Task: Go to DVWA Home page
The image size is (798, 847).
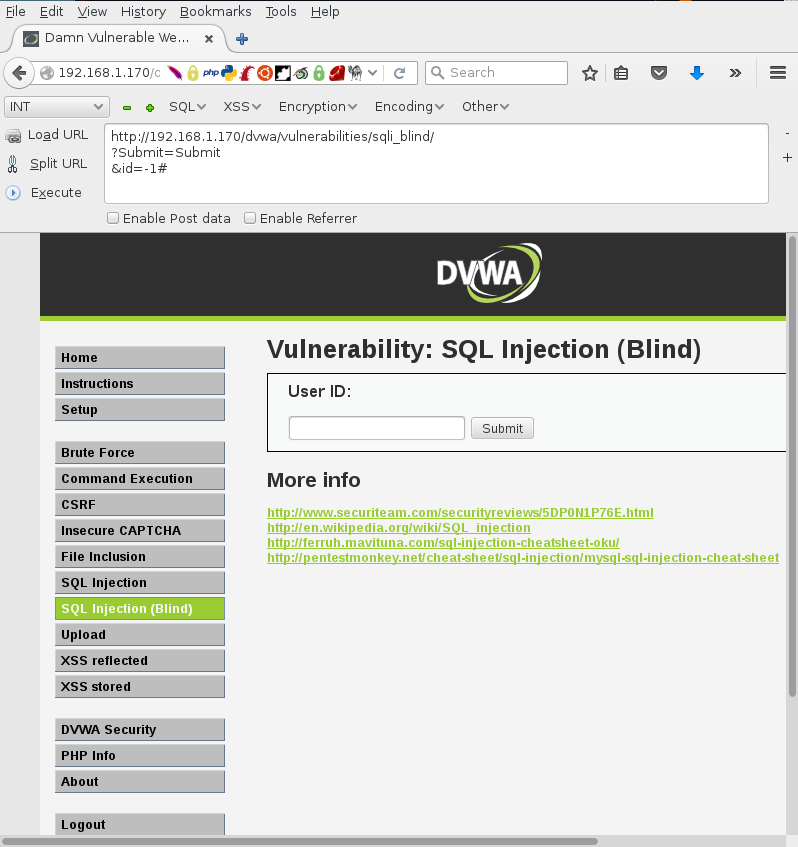Action: [x=140, y=358]
